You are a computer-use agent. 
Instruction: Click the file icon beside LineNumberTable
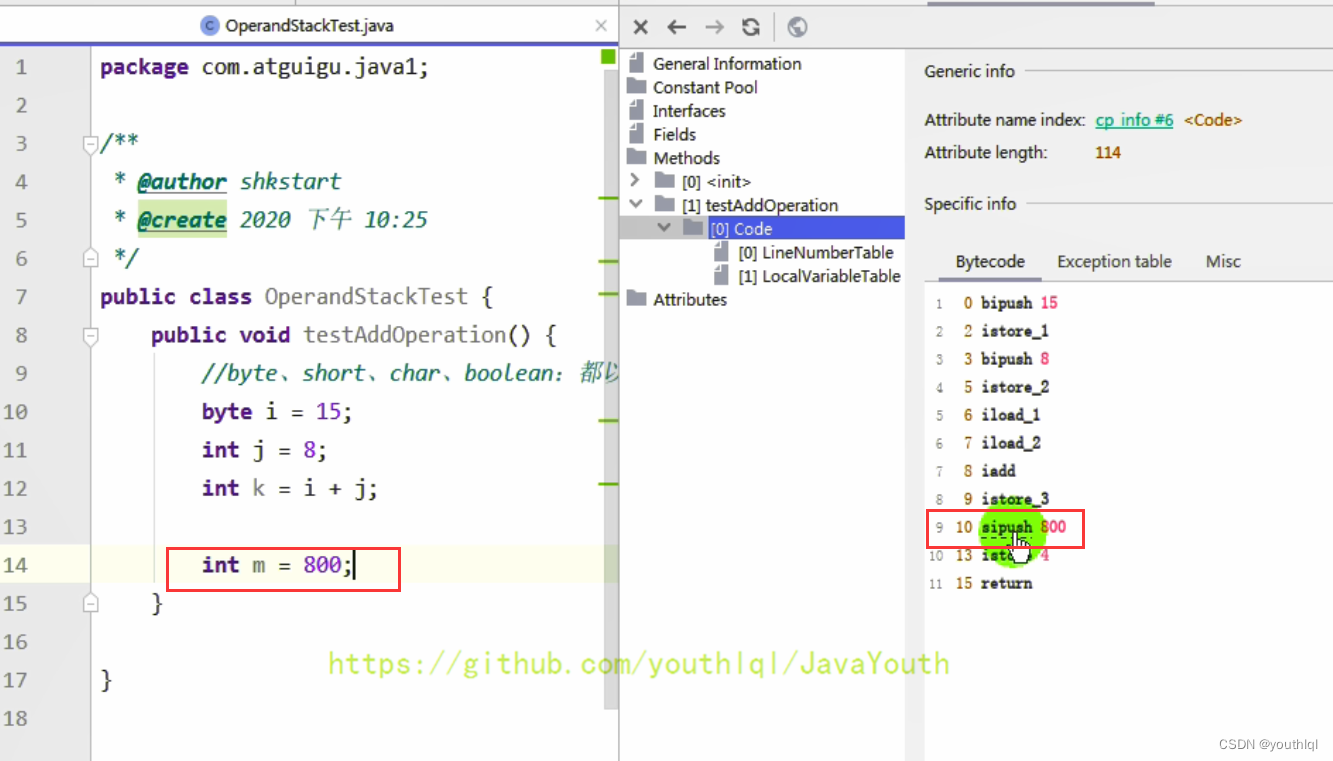pos(721,251)
